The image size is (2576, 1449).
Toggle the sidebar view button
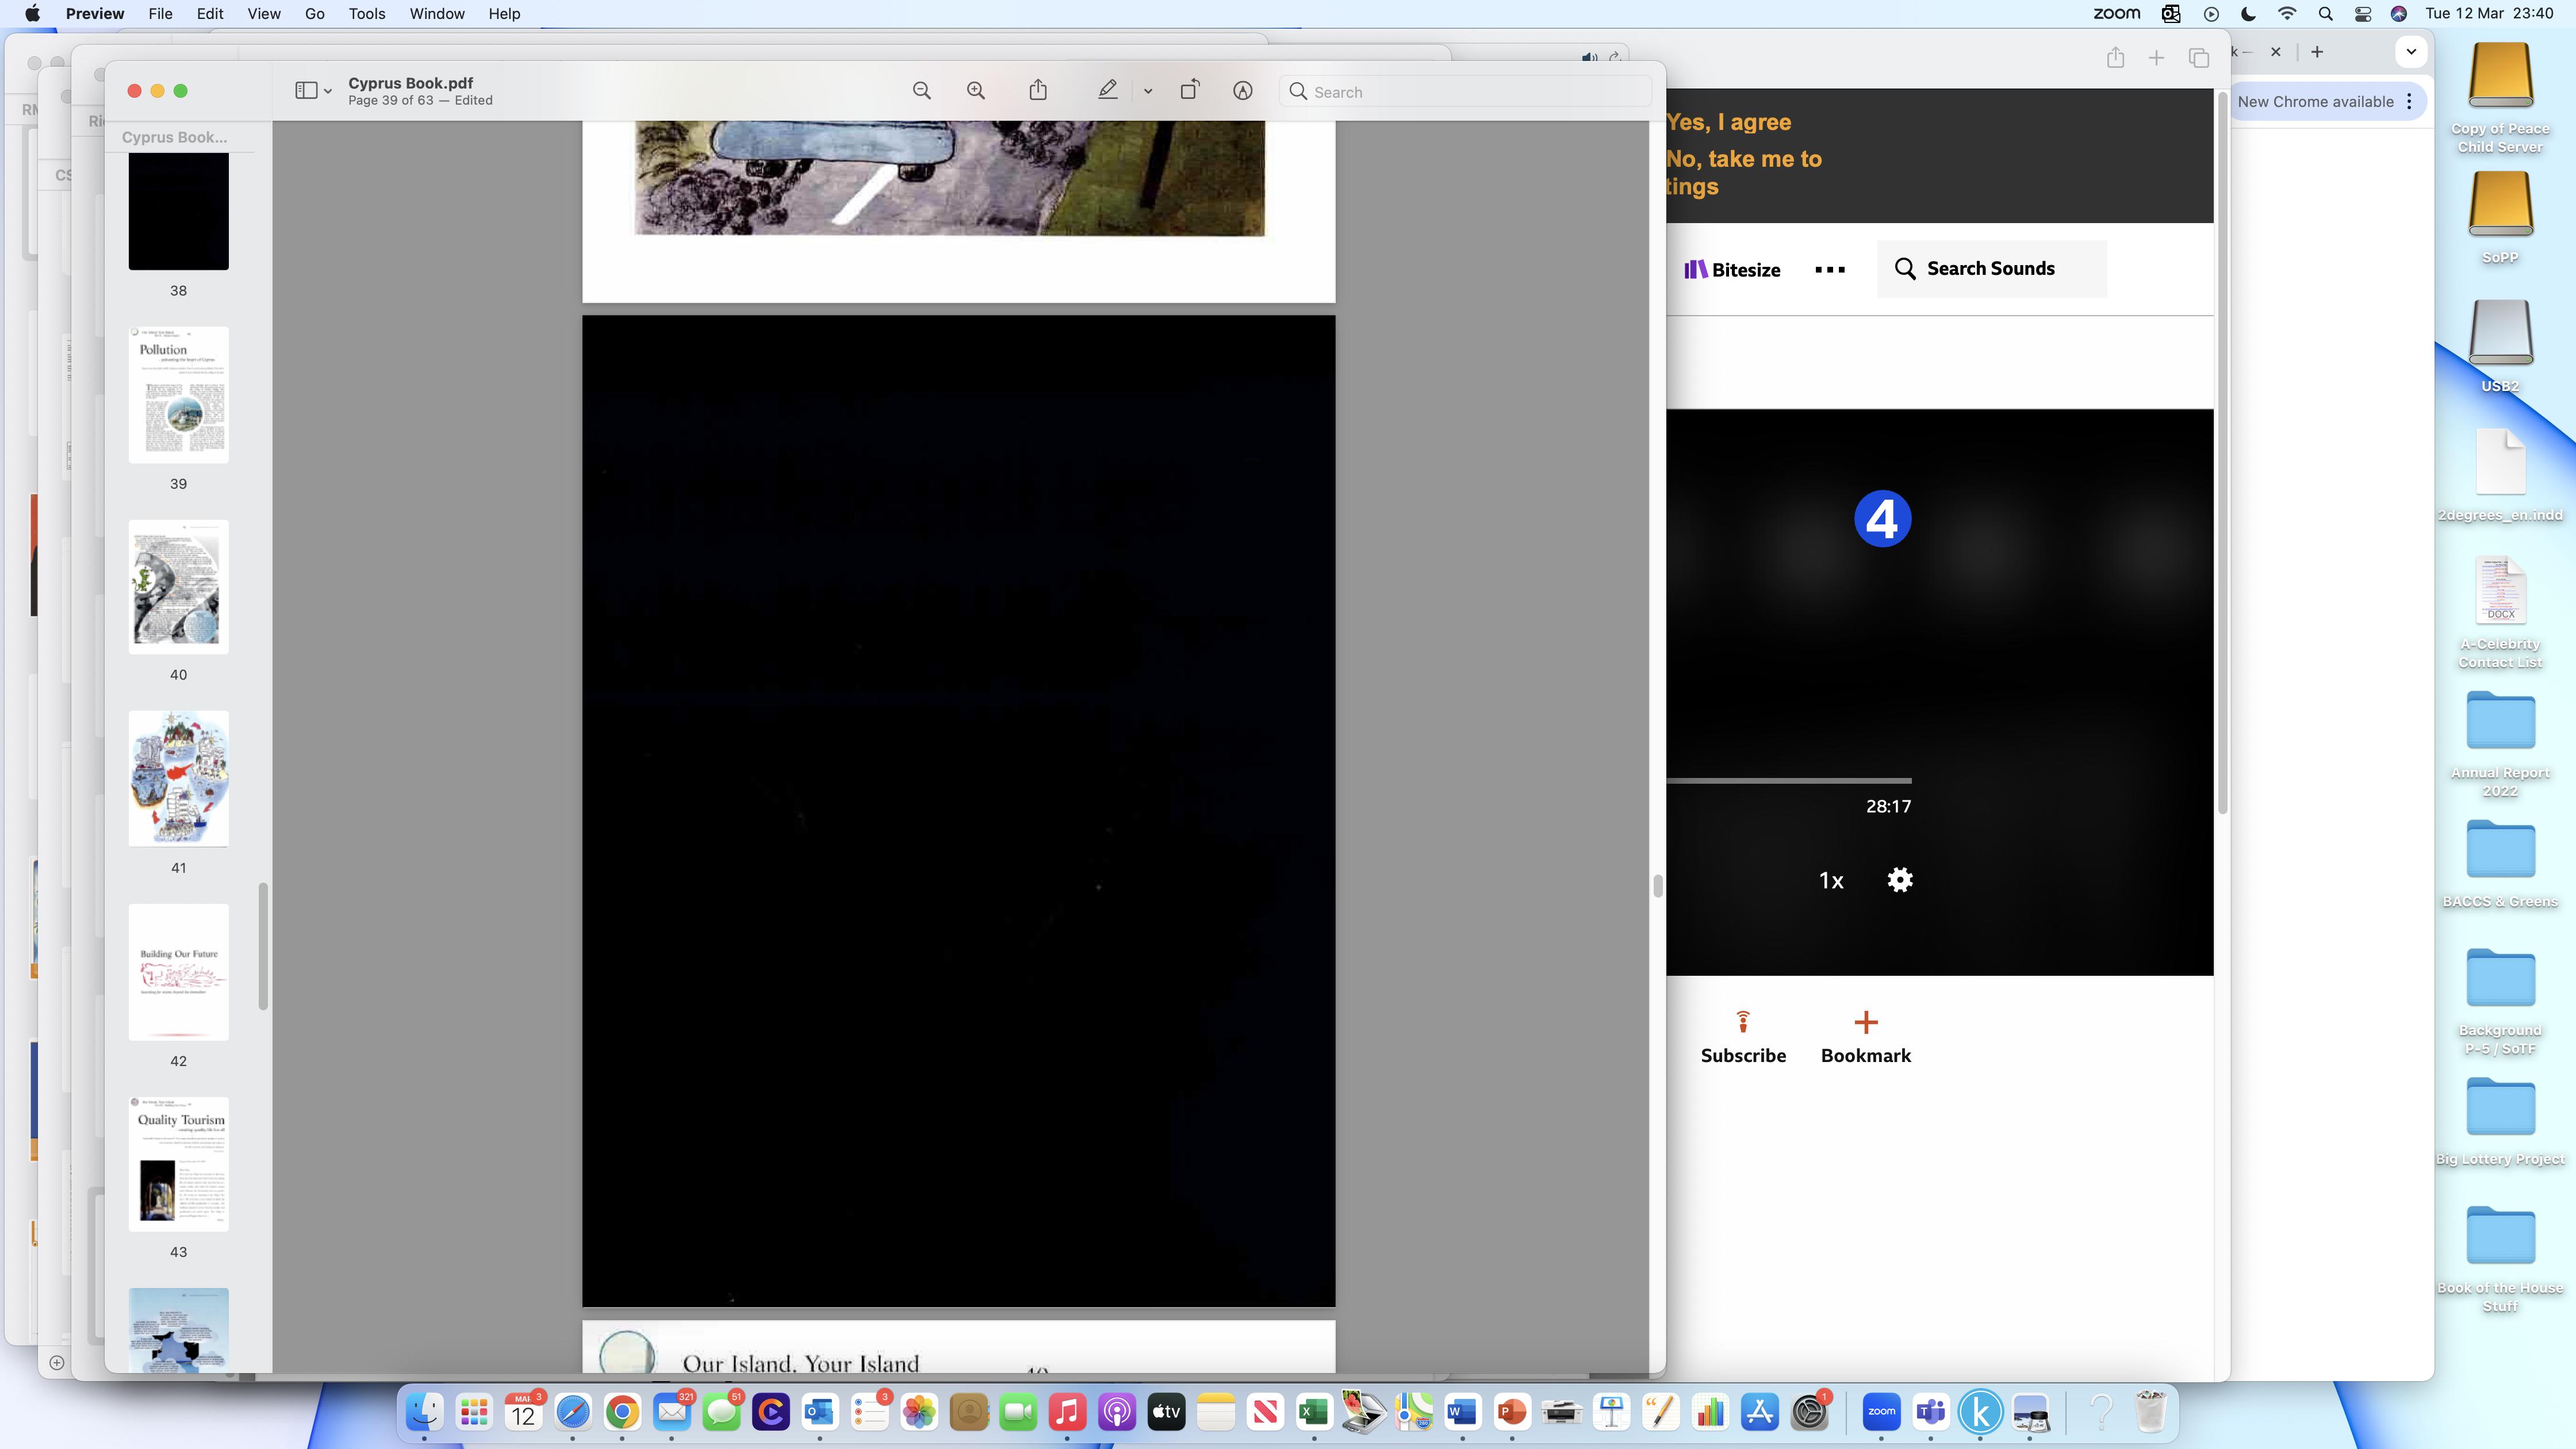[306, 91]
